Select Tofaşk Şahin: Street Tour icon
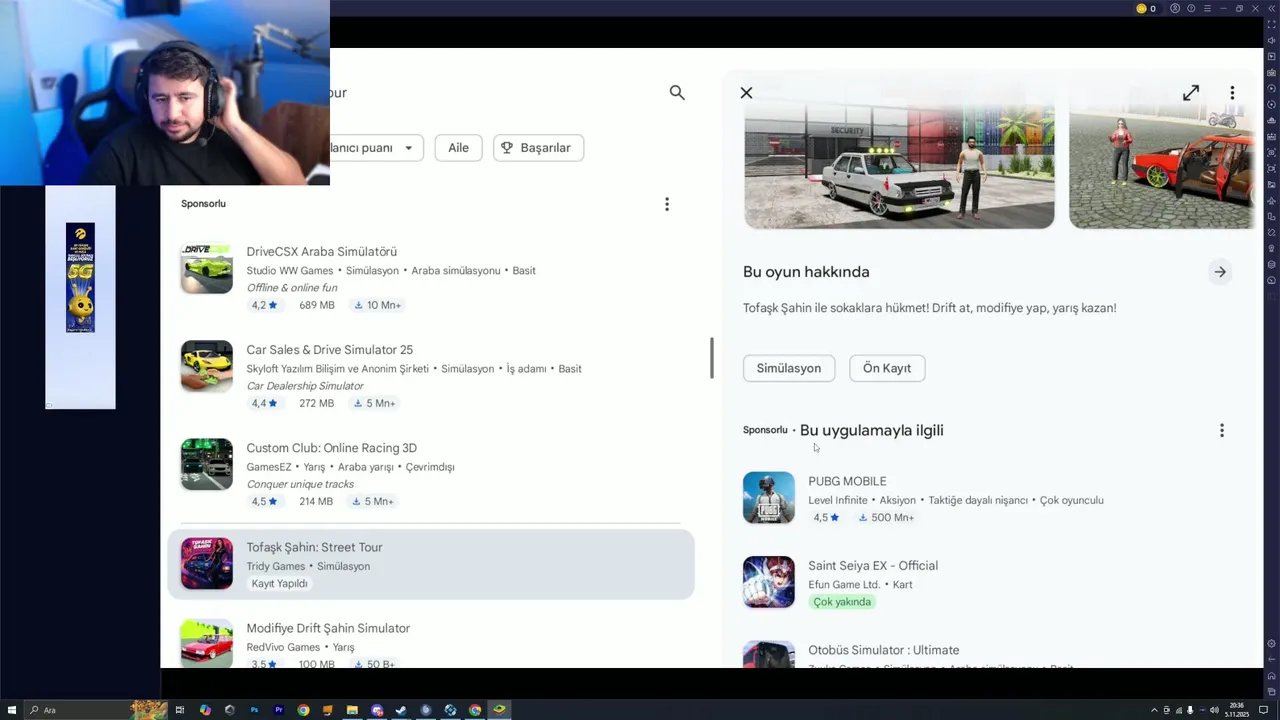This screenshot has height=720, width=1280. [x=207, y=563]
